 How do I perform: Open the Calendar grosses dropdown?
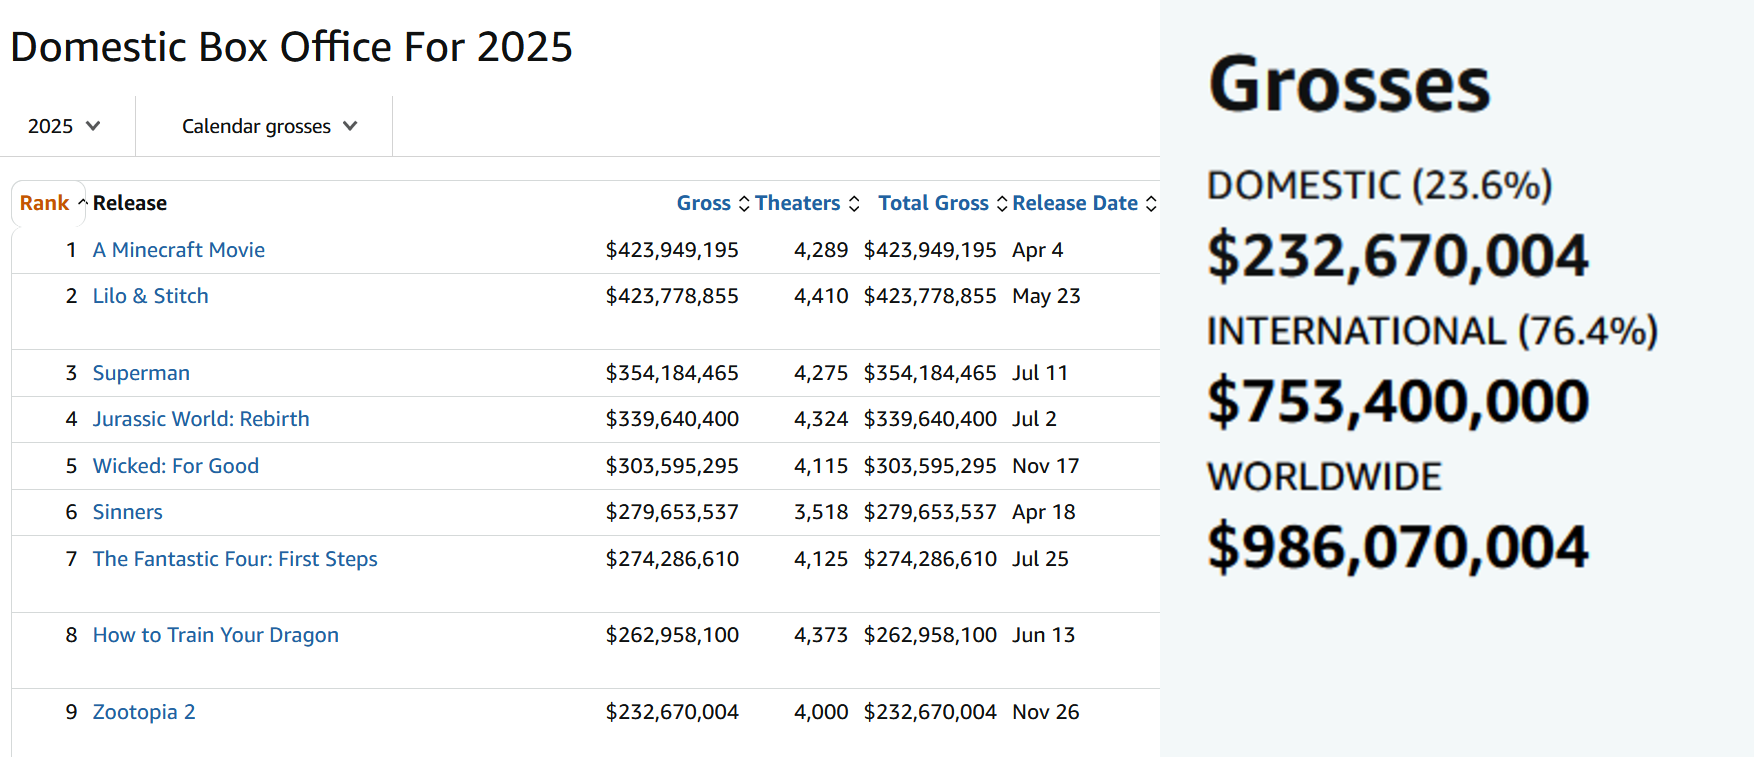click(x=269, y=126)
